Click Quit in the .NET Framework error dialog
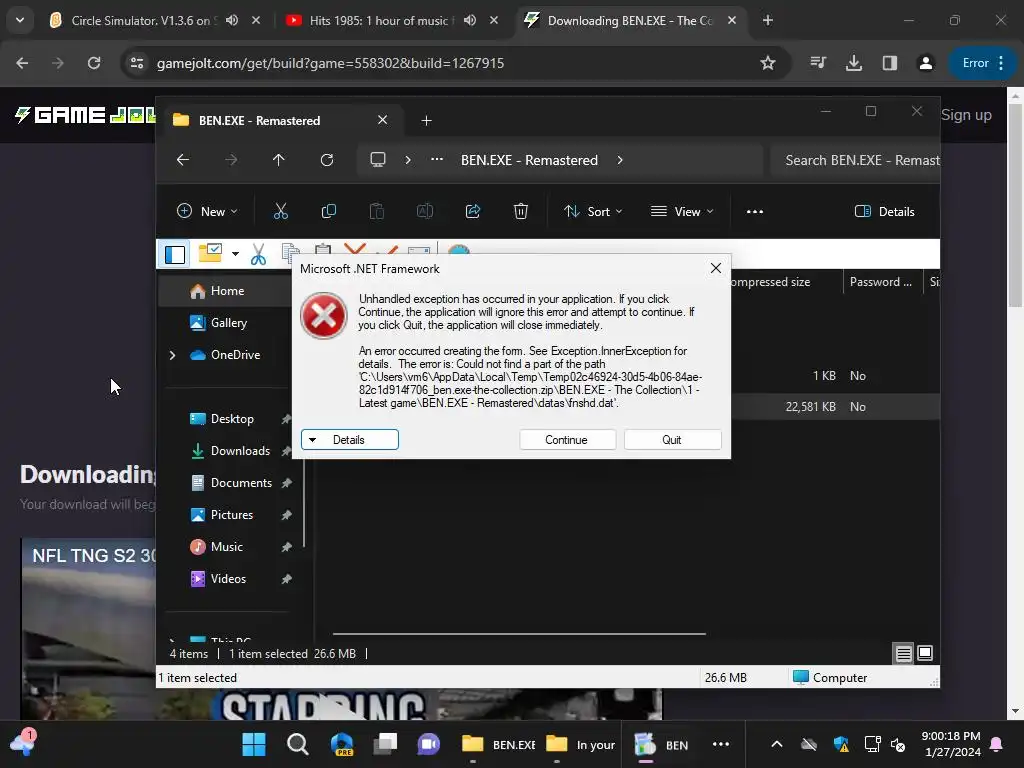The height and width of the screenshot is (768, 1024). [672, 440]
